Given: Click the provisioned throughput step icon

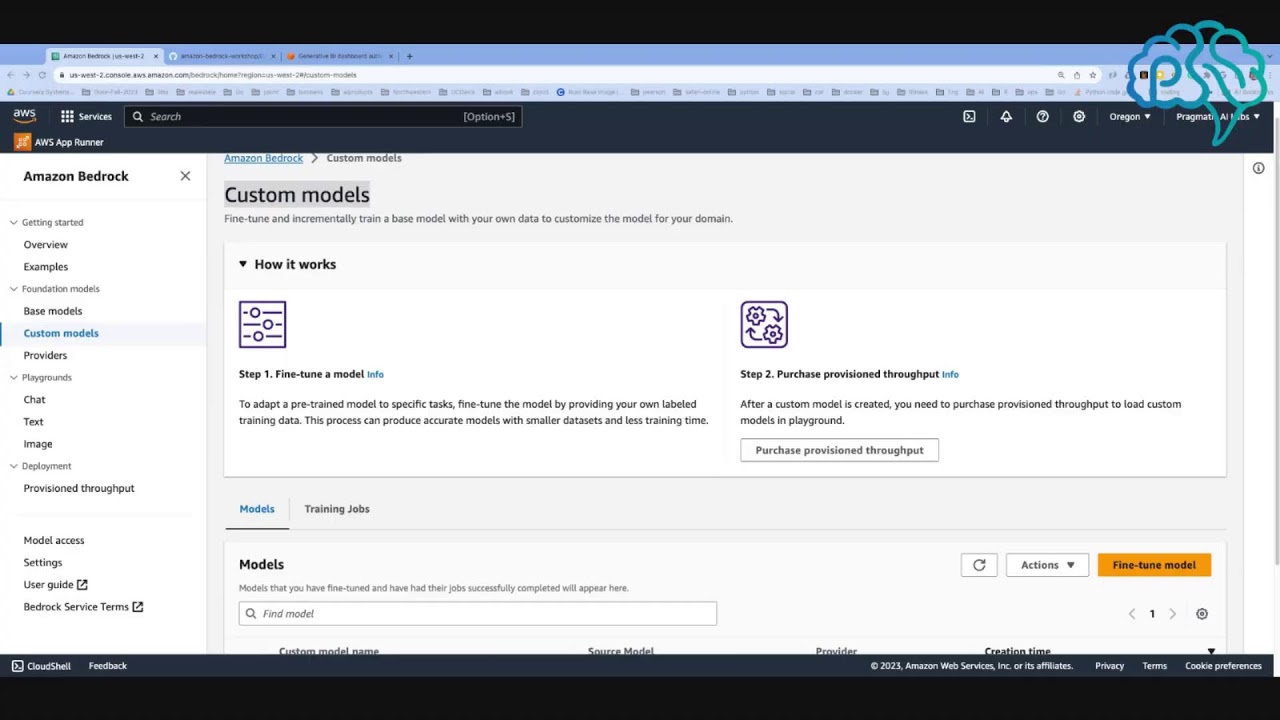Looking at the screenshot, I should click(764, 325).
